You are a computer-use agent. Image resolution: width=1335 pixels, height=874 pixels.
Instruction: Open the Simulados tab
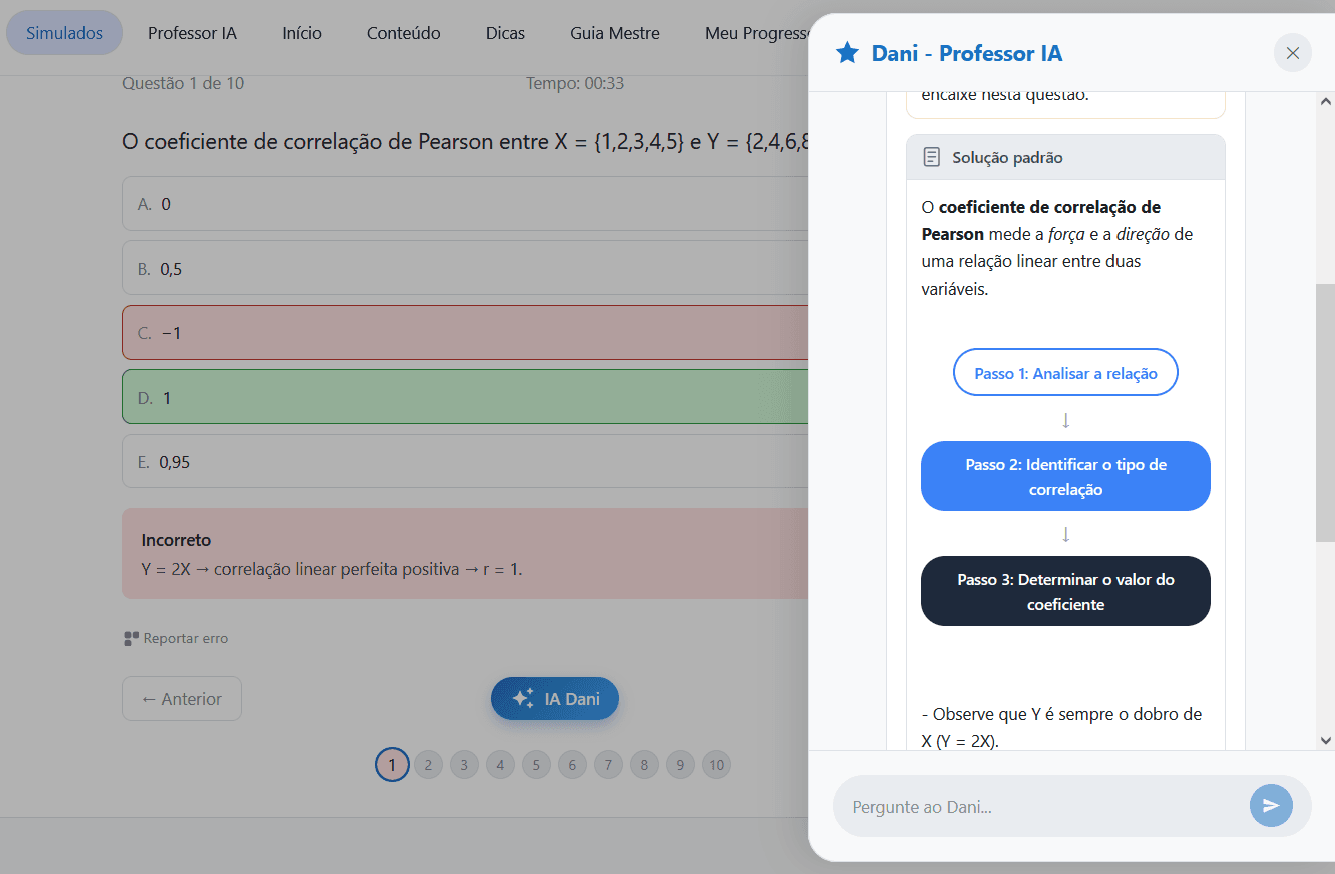tap(64, 33)
